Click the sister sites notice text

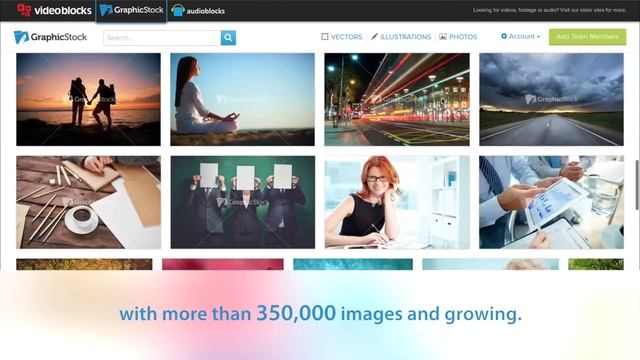549,10
